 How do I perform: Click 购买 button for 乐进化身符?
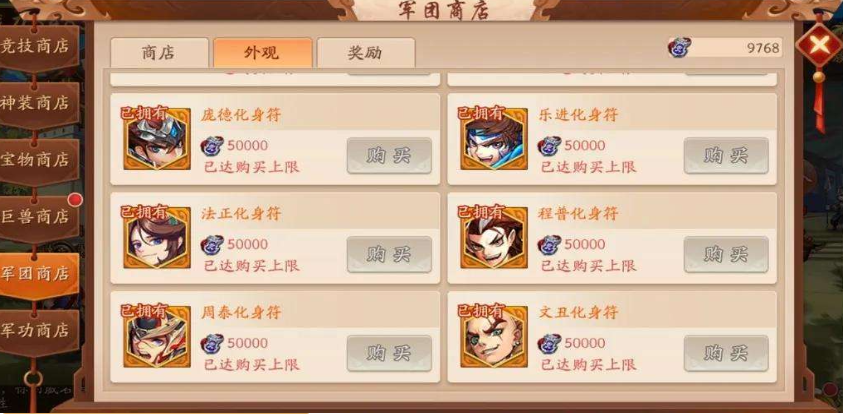pyautogui.click(x=726, y=156)
